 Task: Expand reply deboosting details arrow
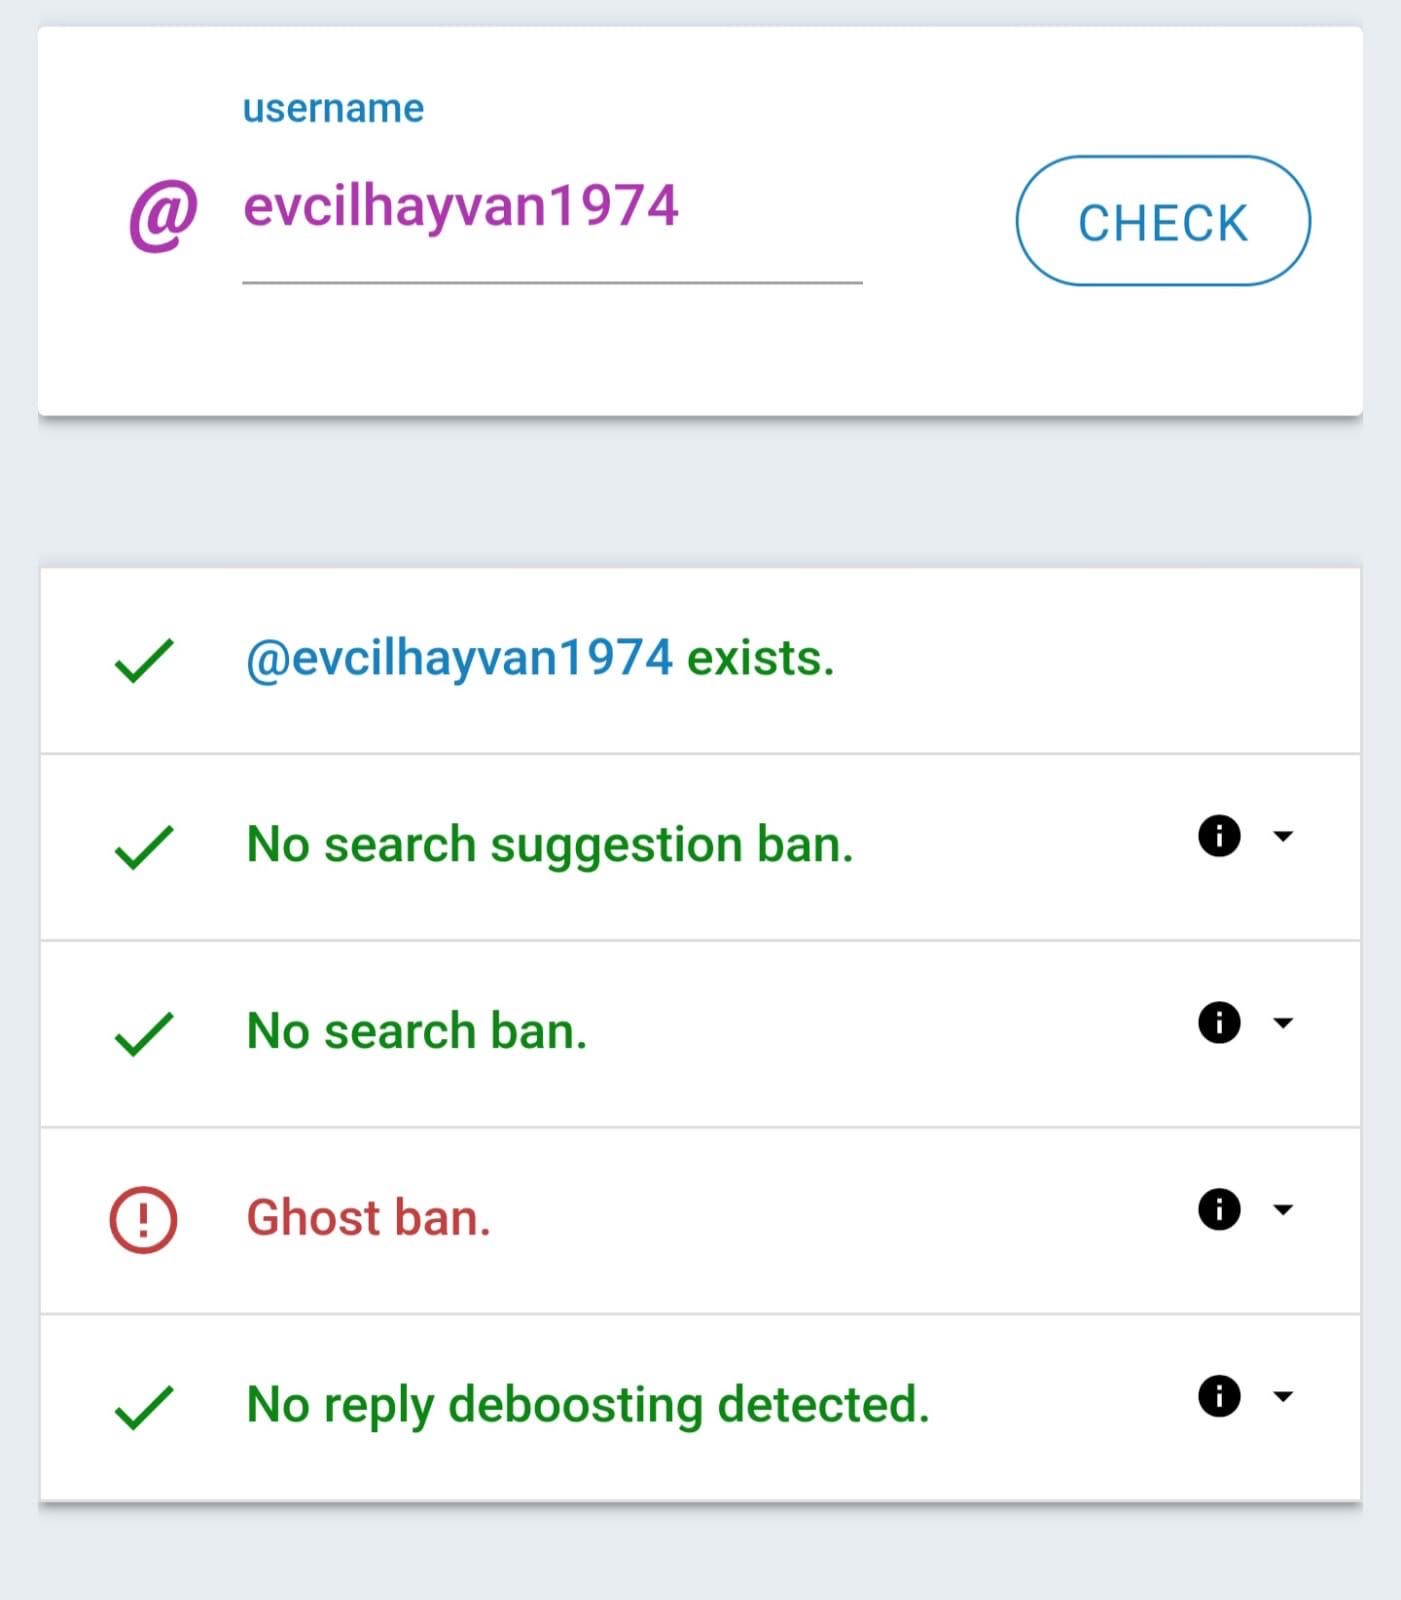click(1283, 1397)
